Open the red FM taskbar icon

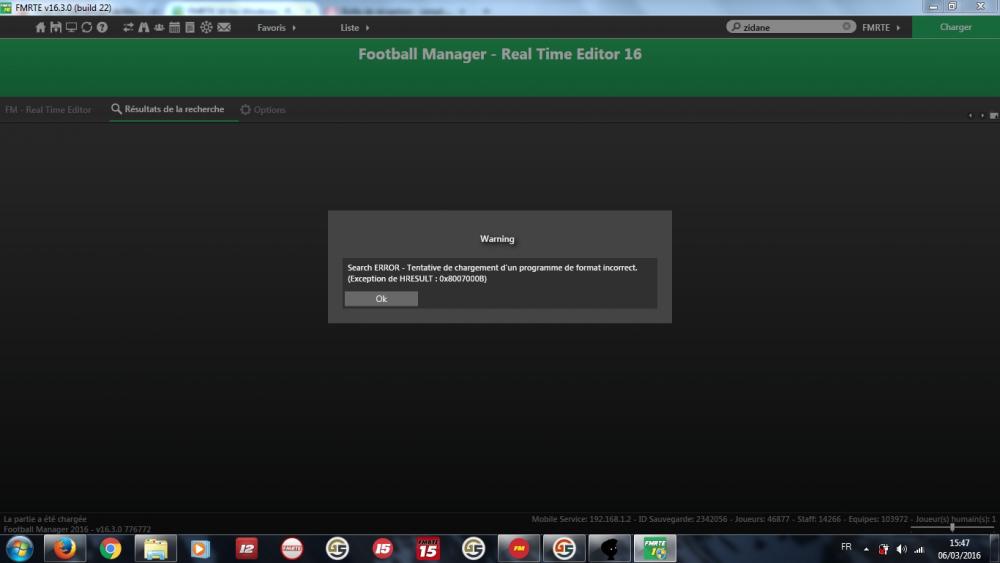(518, 548)
